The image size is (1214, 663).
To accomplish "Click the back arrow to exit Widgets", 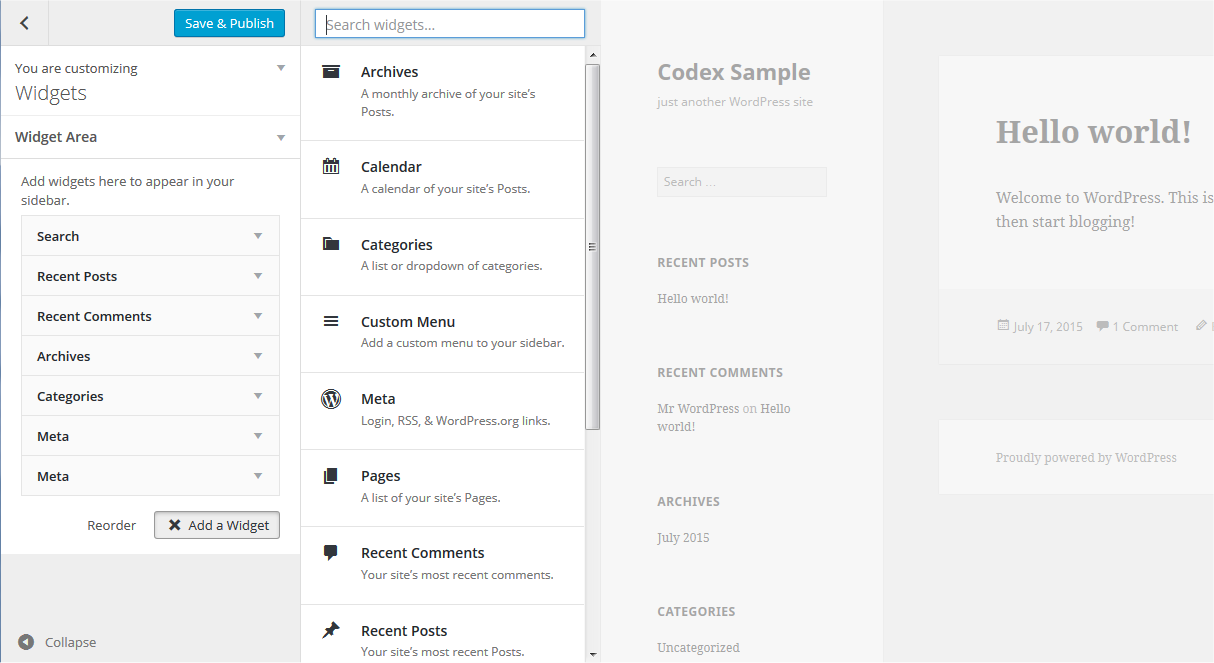I will click(x=24, y=22).
